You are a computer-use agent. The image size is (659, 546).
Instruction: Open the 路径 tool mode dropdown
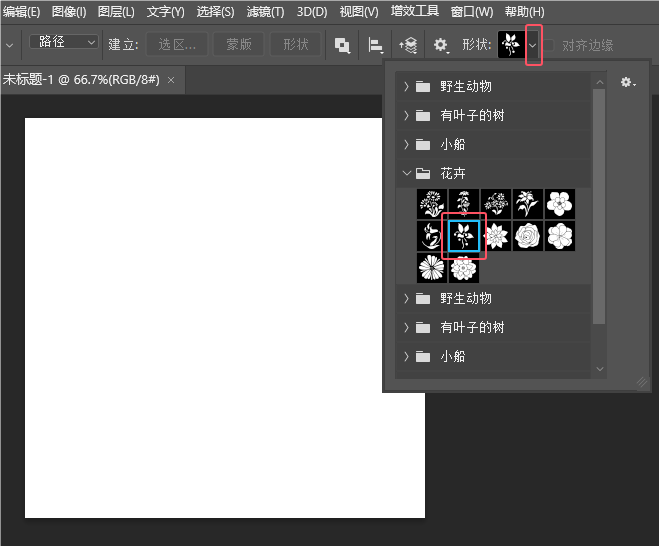pos(64,42)
